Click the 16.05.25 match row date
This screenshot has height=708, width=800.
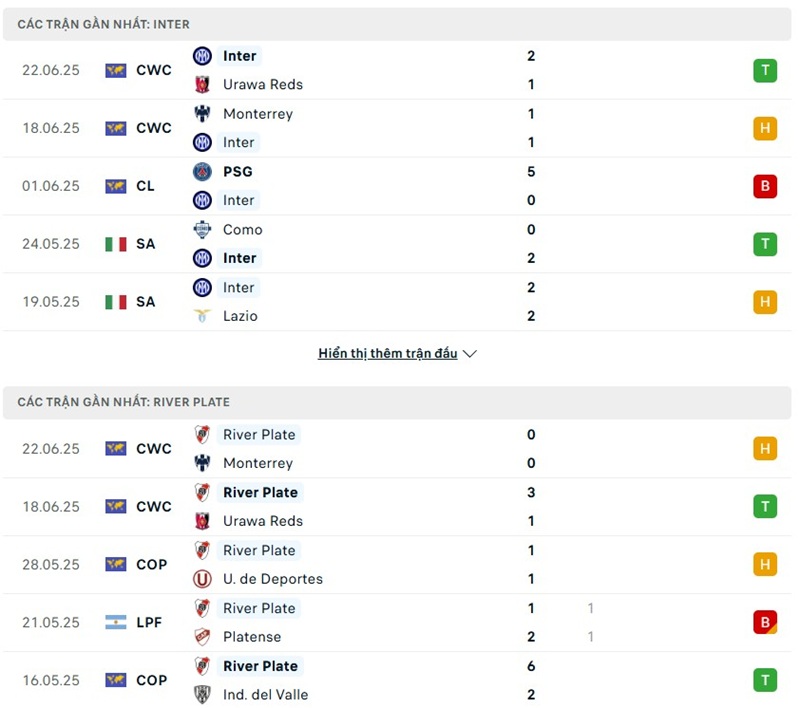pyautogui.click(x=51, y=680)
